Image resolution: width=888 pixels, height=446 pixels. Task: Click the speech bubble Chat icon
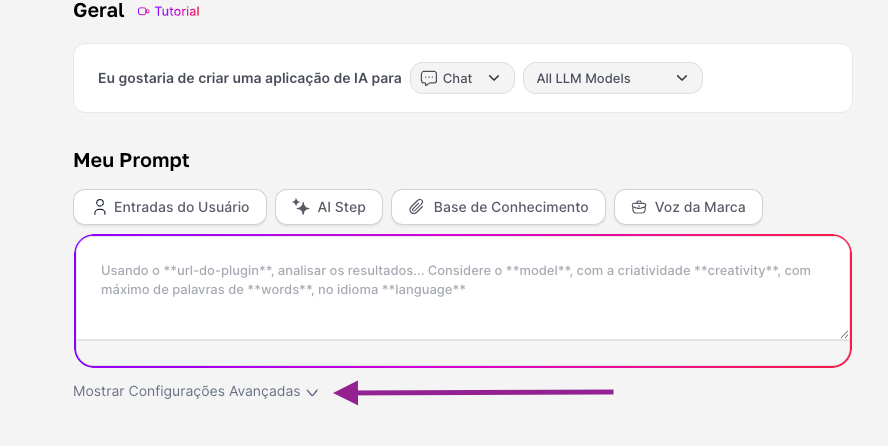pos(428,78)
